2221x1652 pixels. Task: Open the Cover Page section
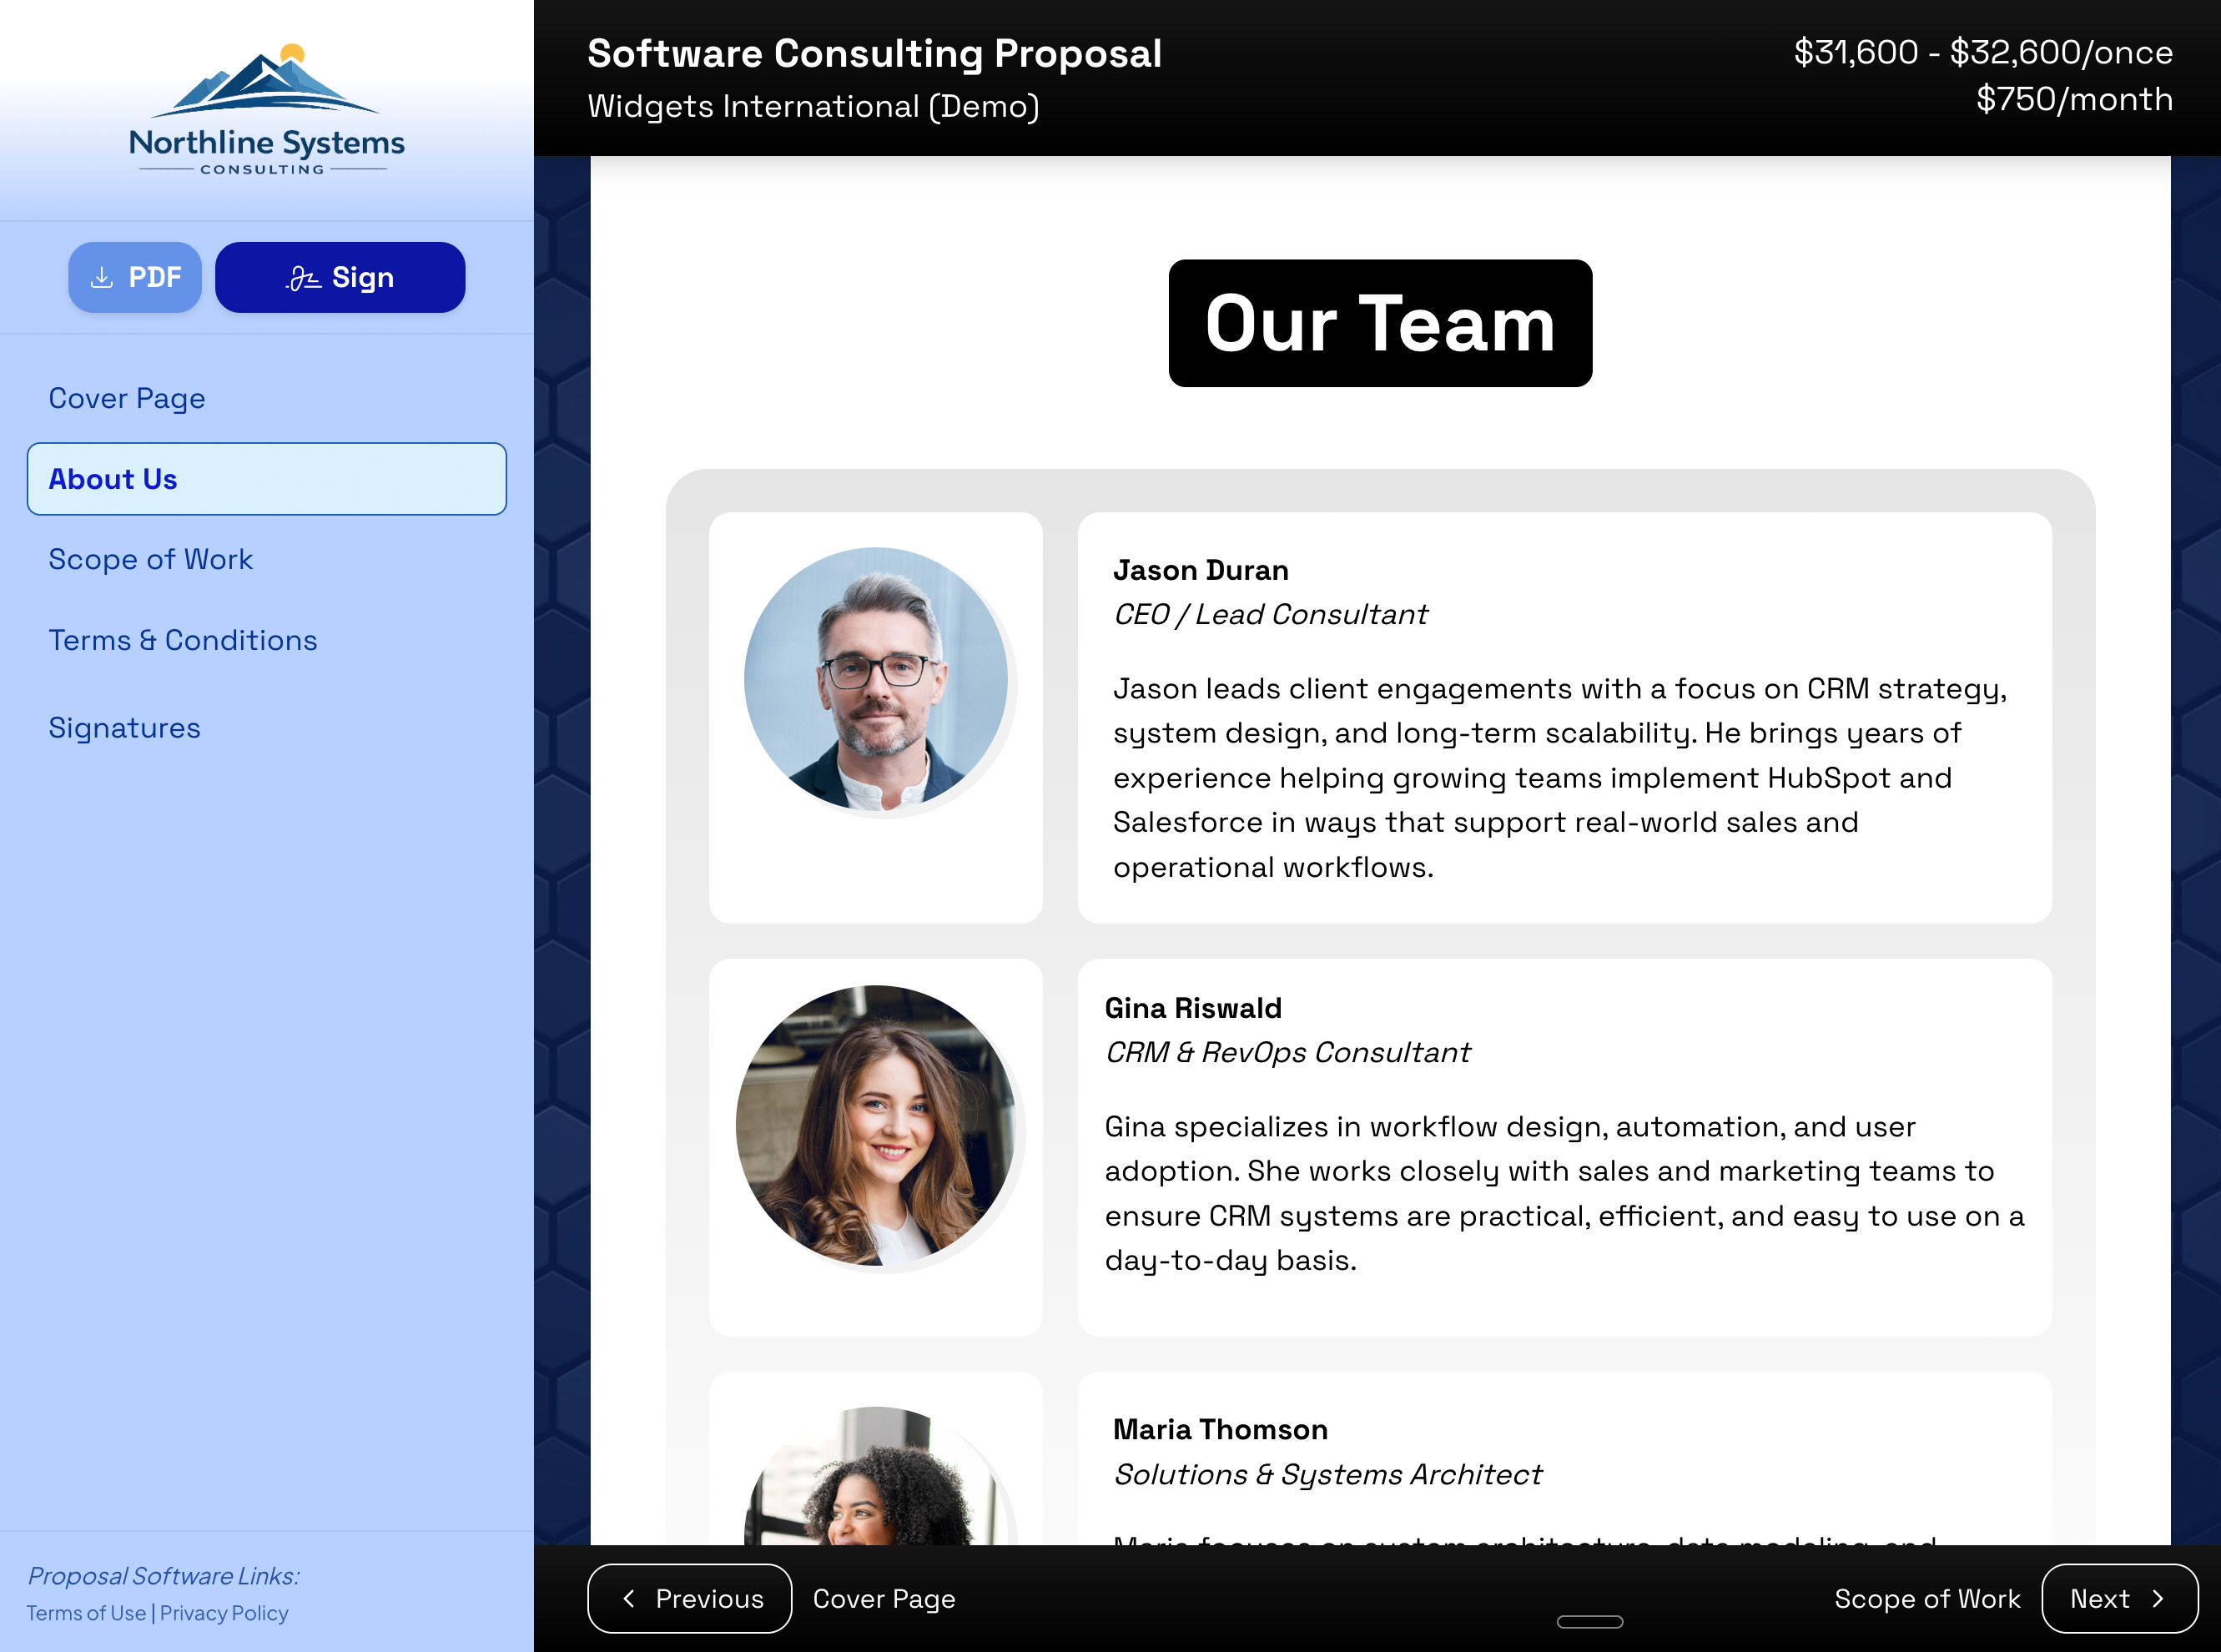point(127,398)
